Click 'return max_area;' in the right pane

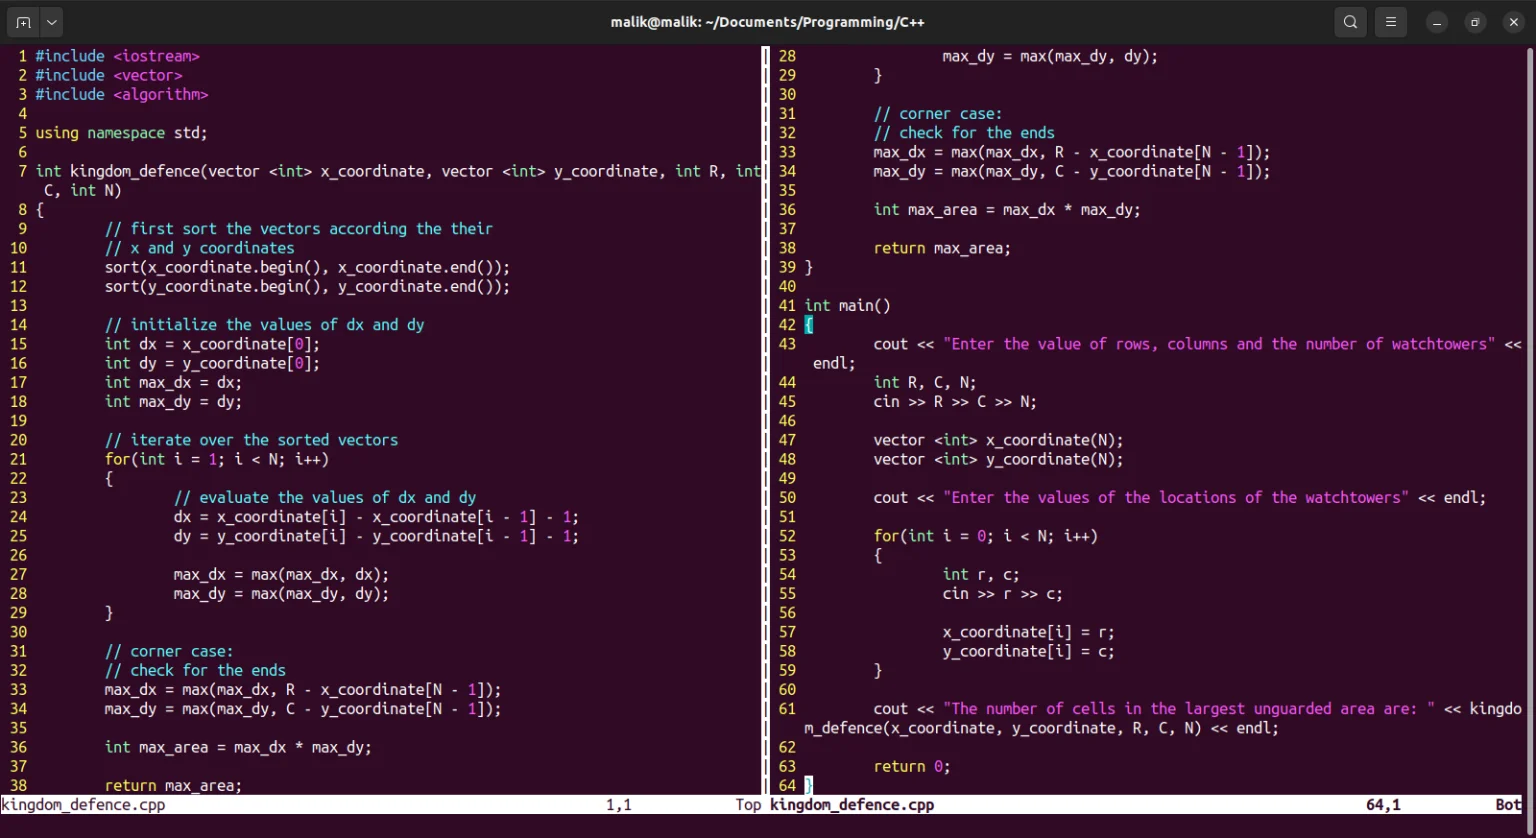(x=942, y=248)
